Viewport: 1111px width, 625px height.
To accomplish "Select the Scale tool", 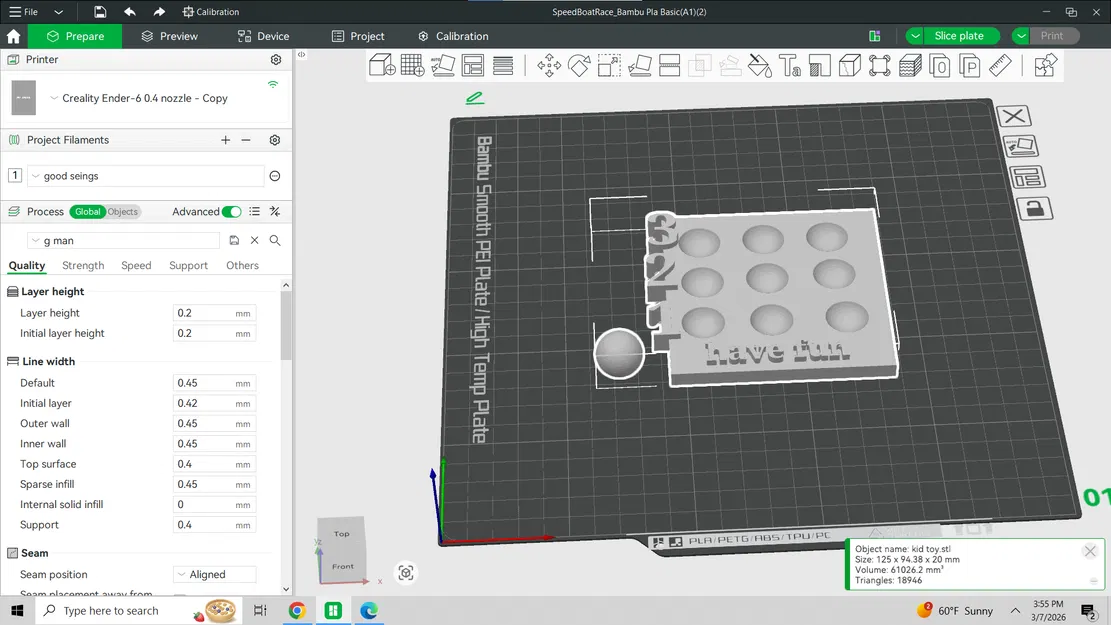I will click(x=608, y=65).
